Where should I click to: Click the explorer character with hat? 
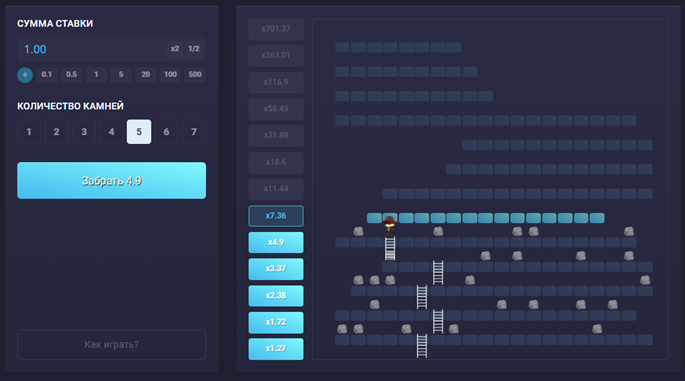tap(390, 226)
